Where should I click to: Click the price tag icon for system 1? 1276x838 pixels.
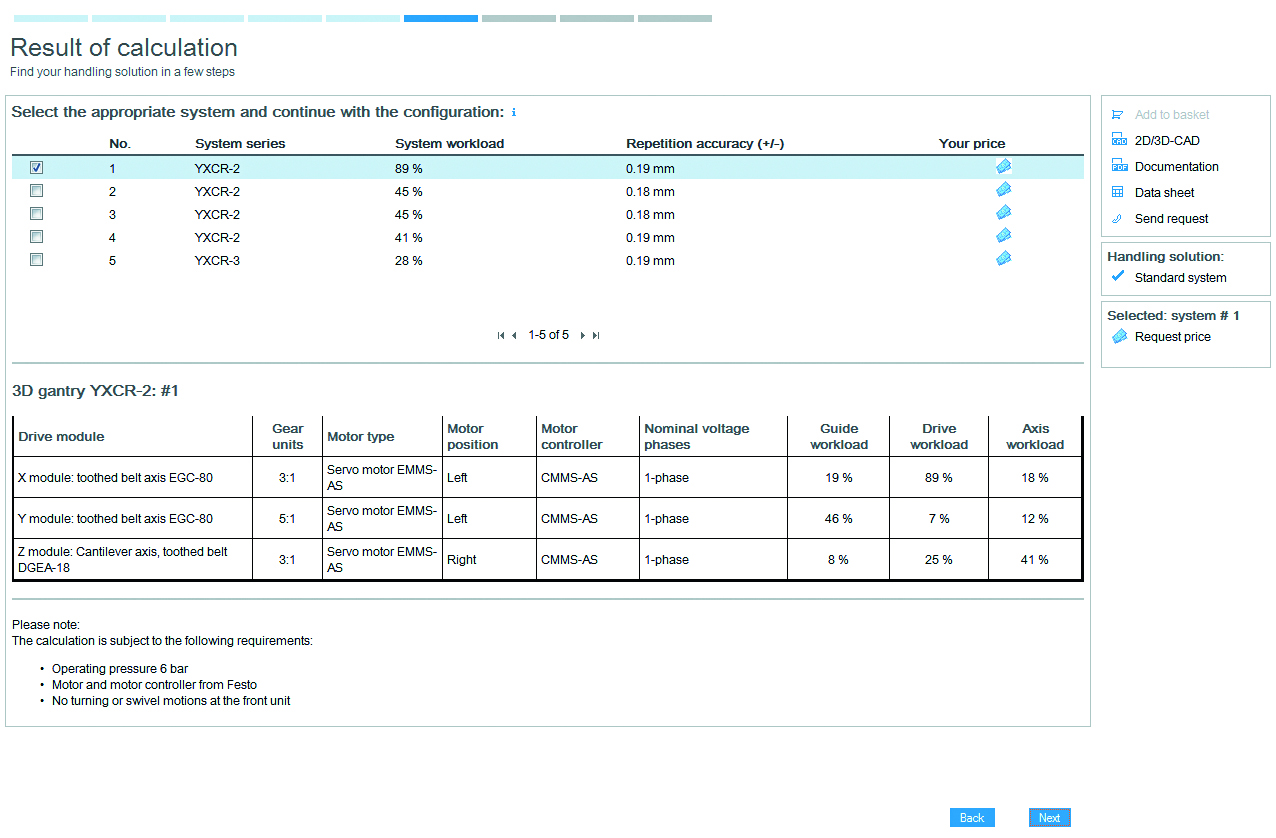(1003, 167)
